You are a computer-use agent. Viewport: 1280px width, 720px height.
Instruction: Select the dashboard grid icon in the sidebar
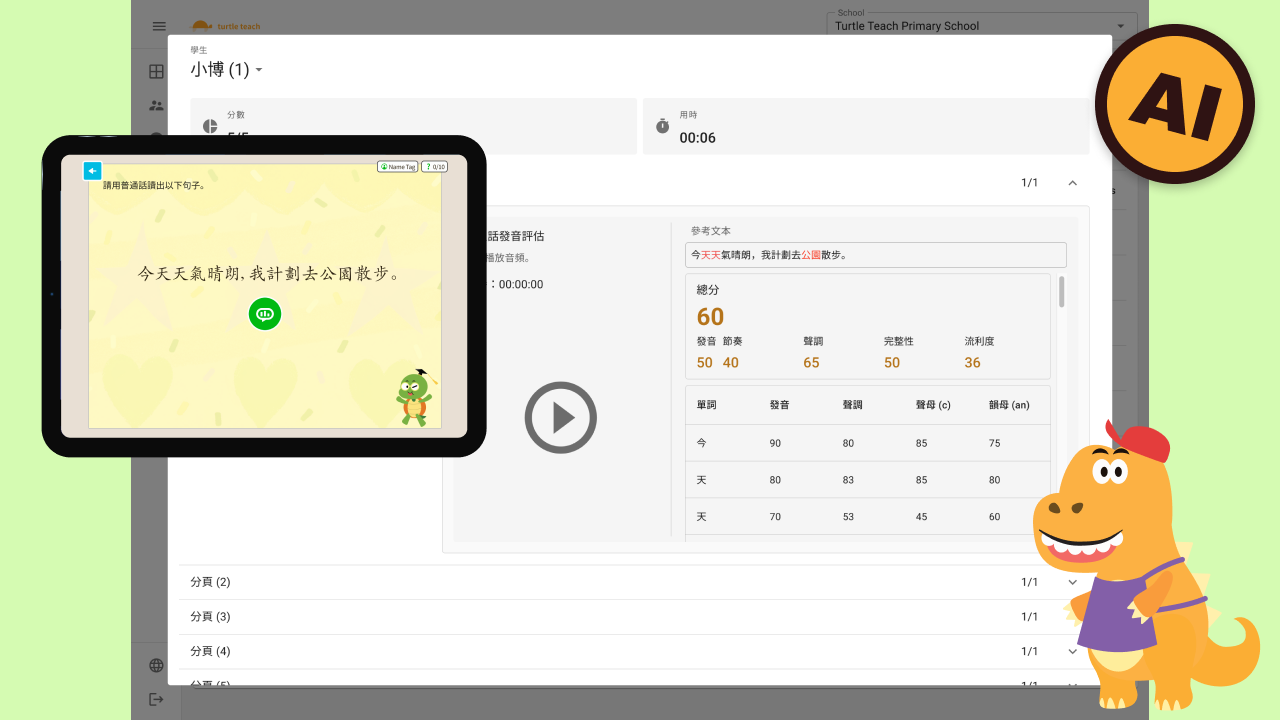(x=156, y=71)
